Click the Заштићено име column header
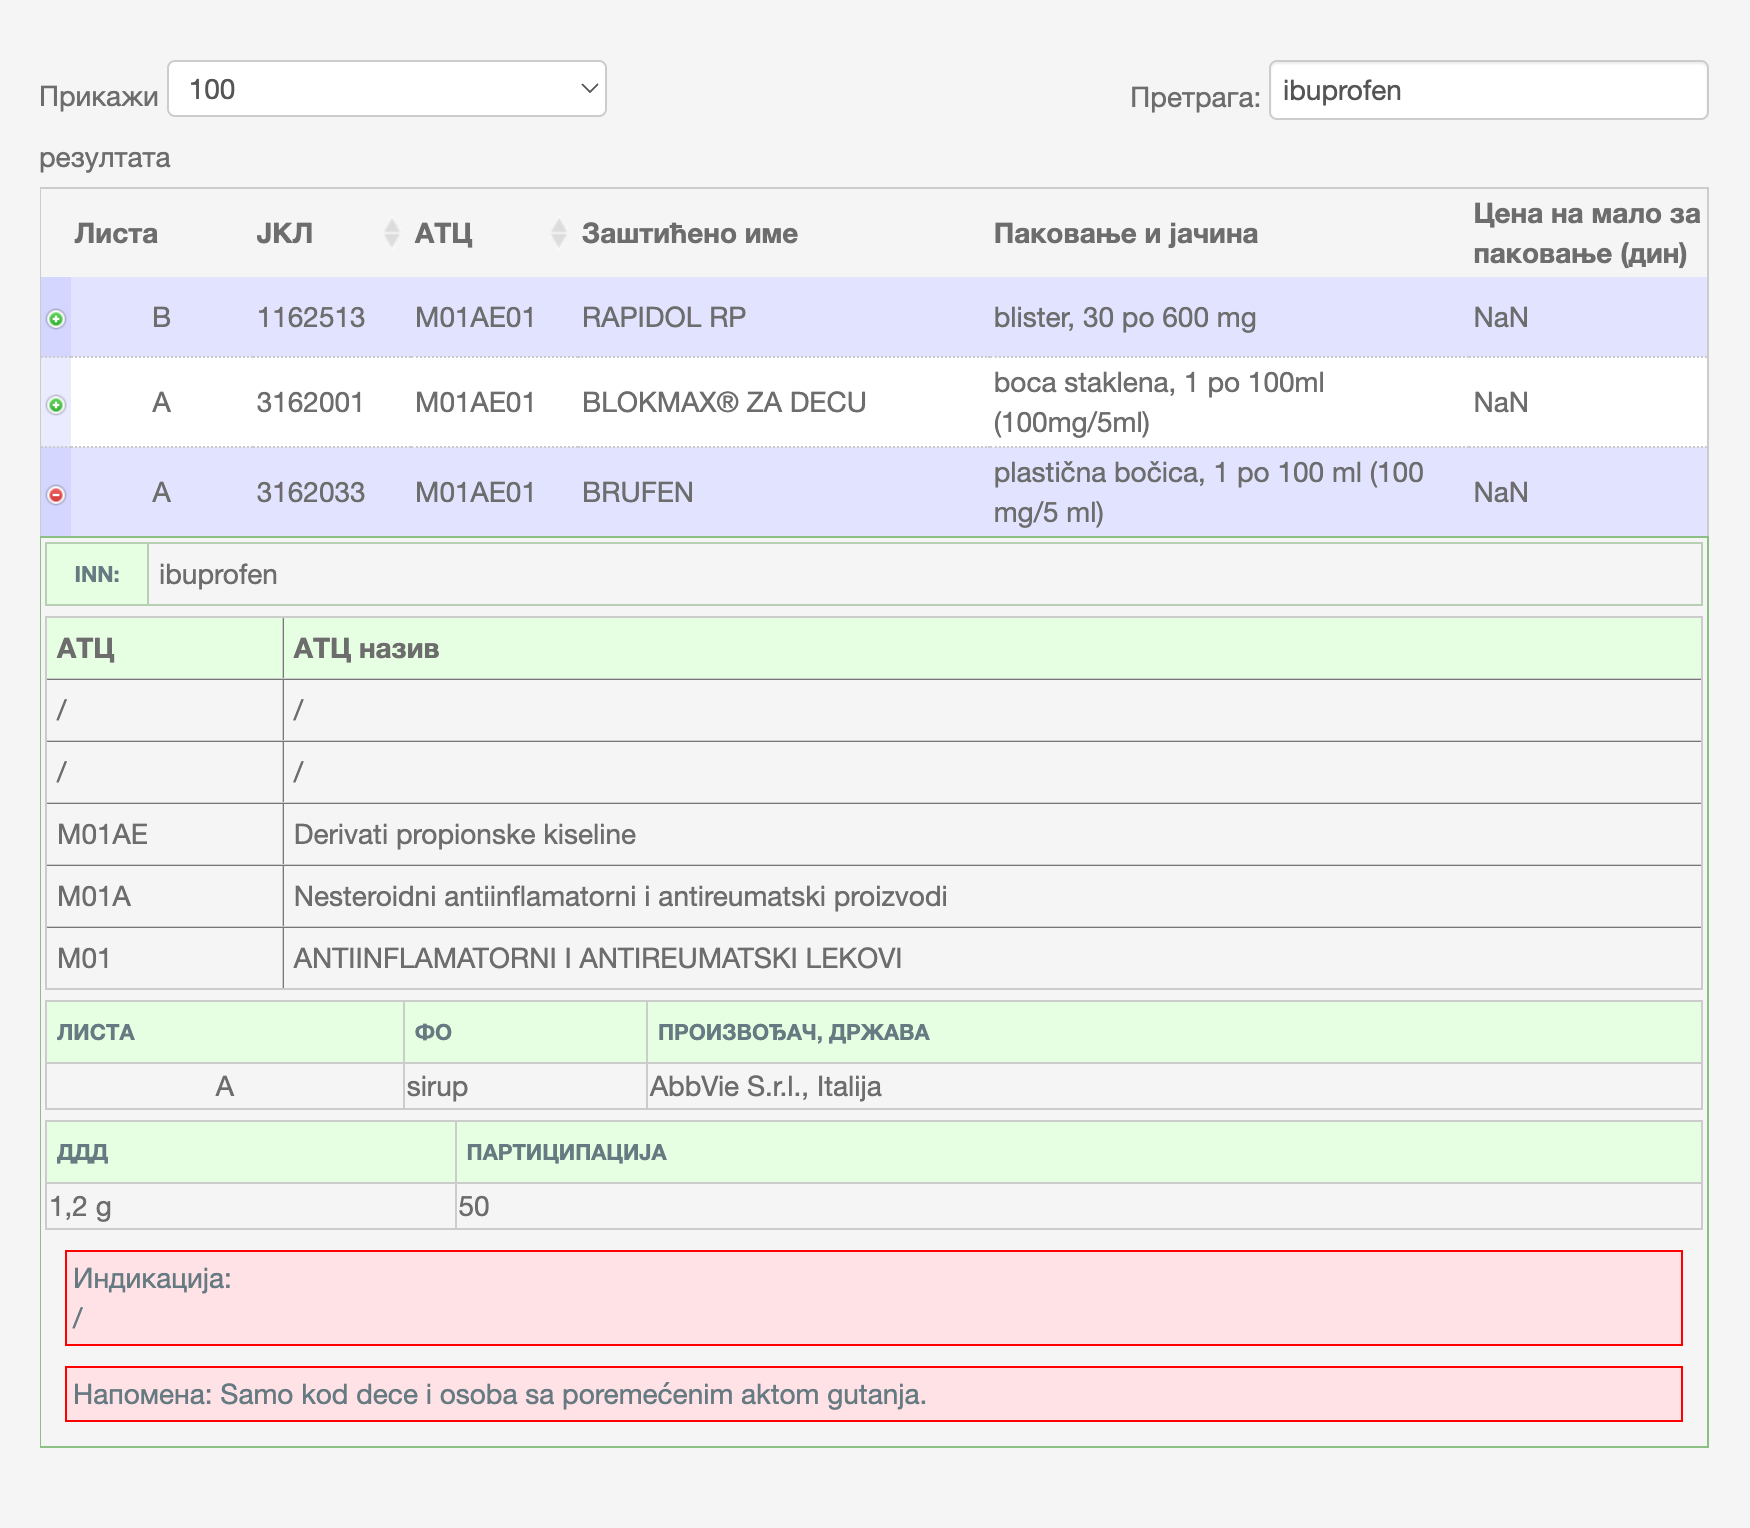This screenshot has height=1528, width=1750. click(x=690, y=233)
